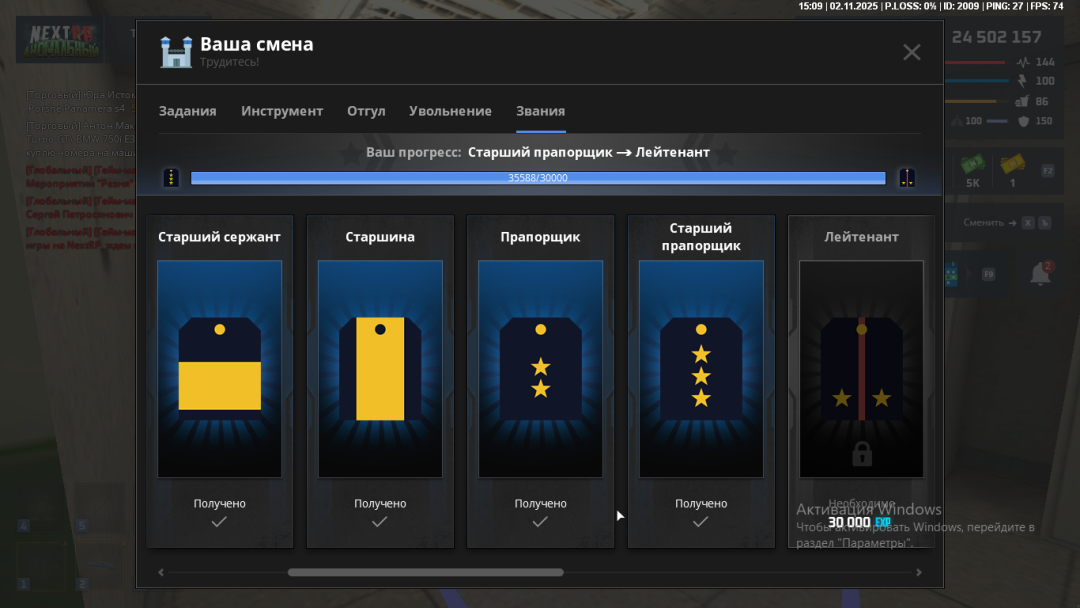Click the lock icon on Лейтенант card
1080x608 pixels.
(861, 452)
